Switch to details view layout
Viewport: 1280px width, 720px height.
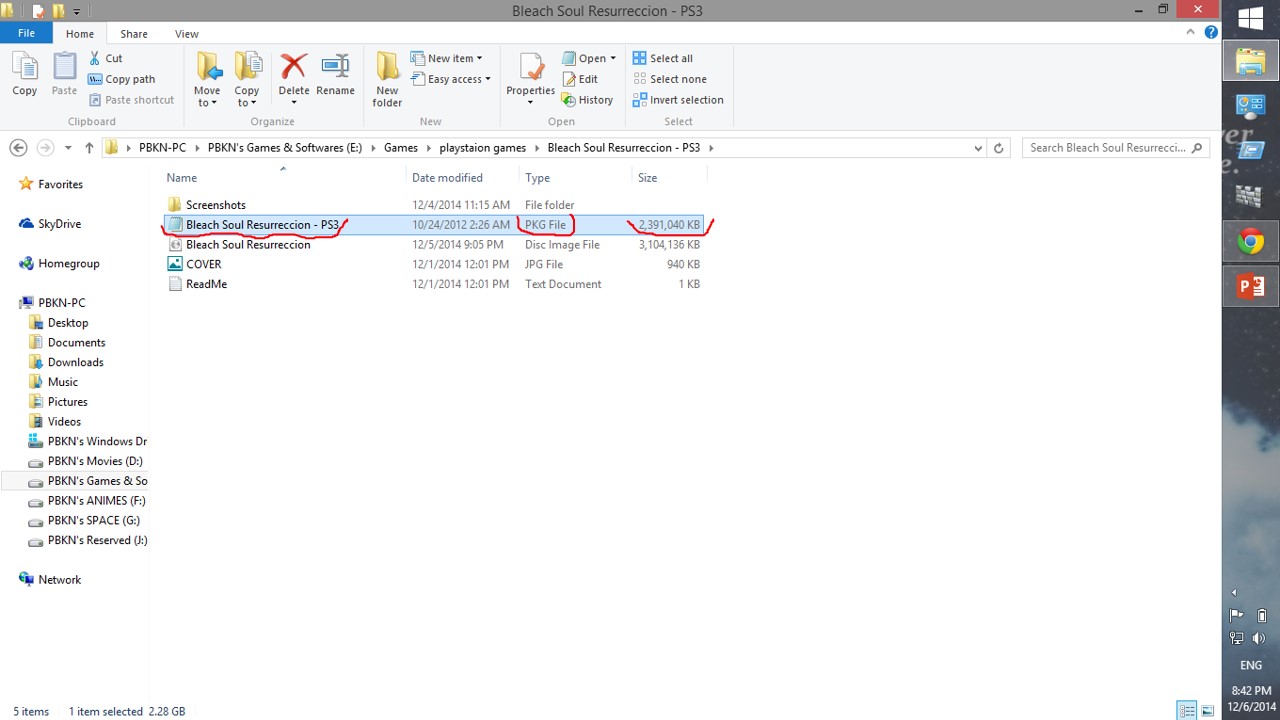pos(1187,711)
